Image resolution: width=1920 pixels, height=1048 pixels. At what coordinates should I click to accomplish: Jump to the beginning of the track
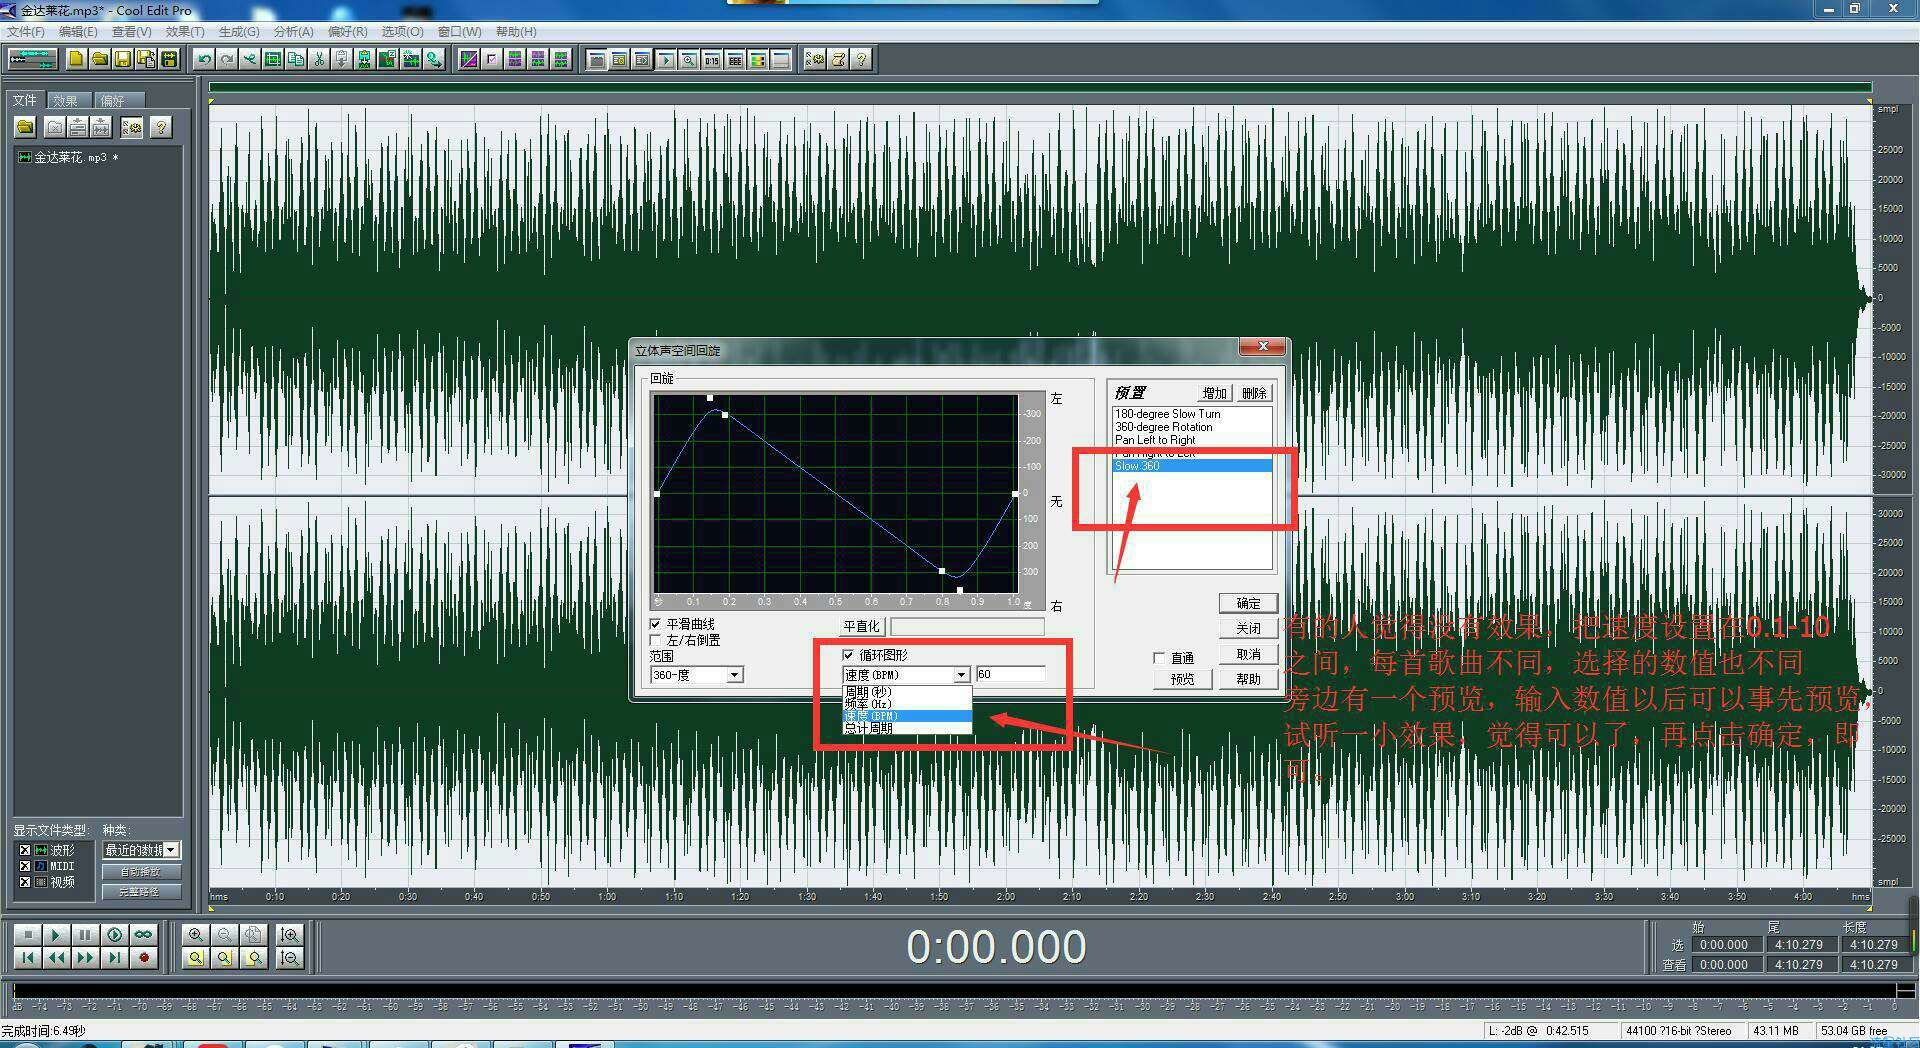point(27,958)
